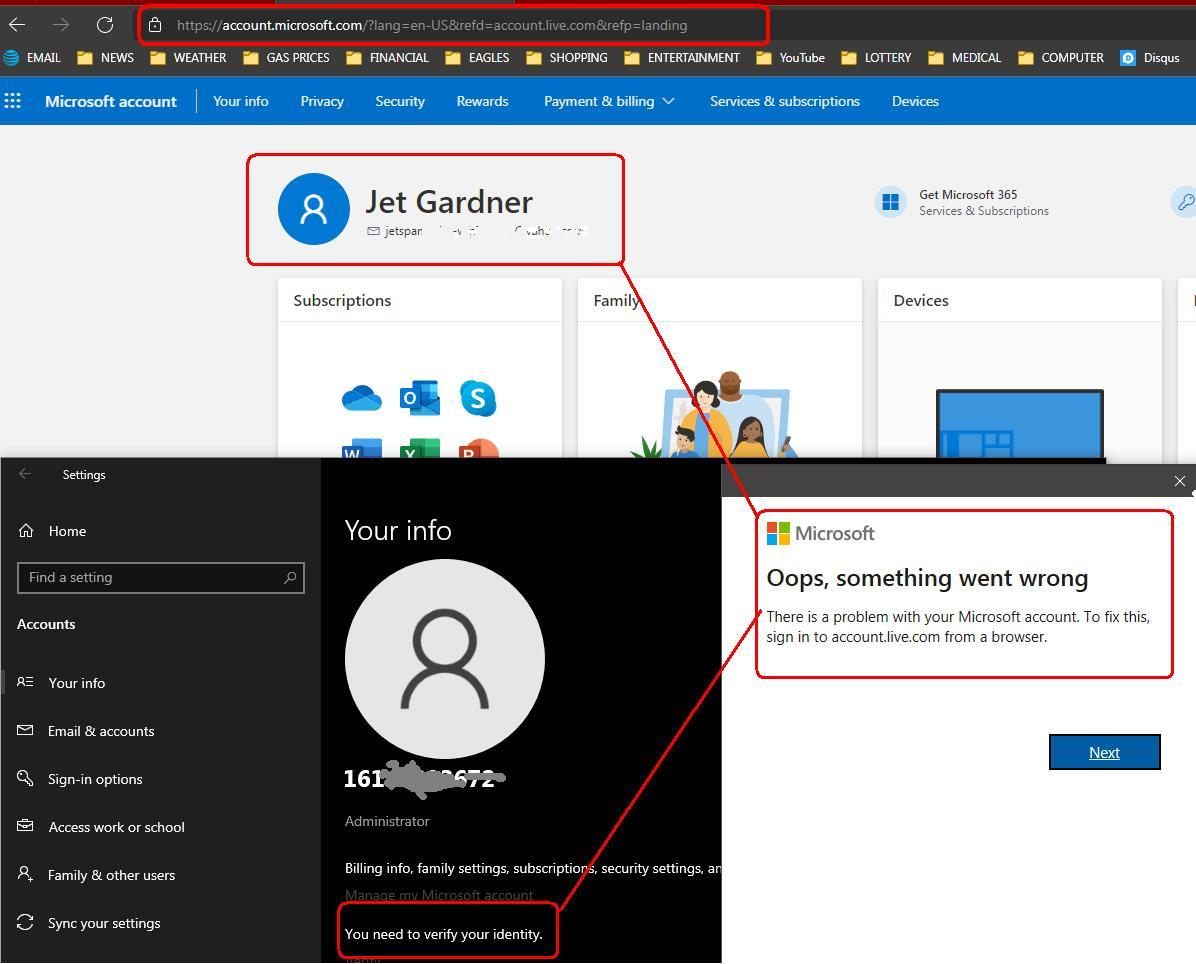Click the laptop device illustration
The image size is (1196, 964).
[x=1020, y=424]
